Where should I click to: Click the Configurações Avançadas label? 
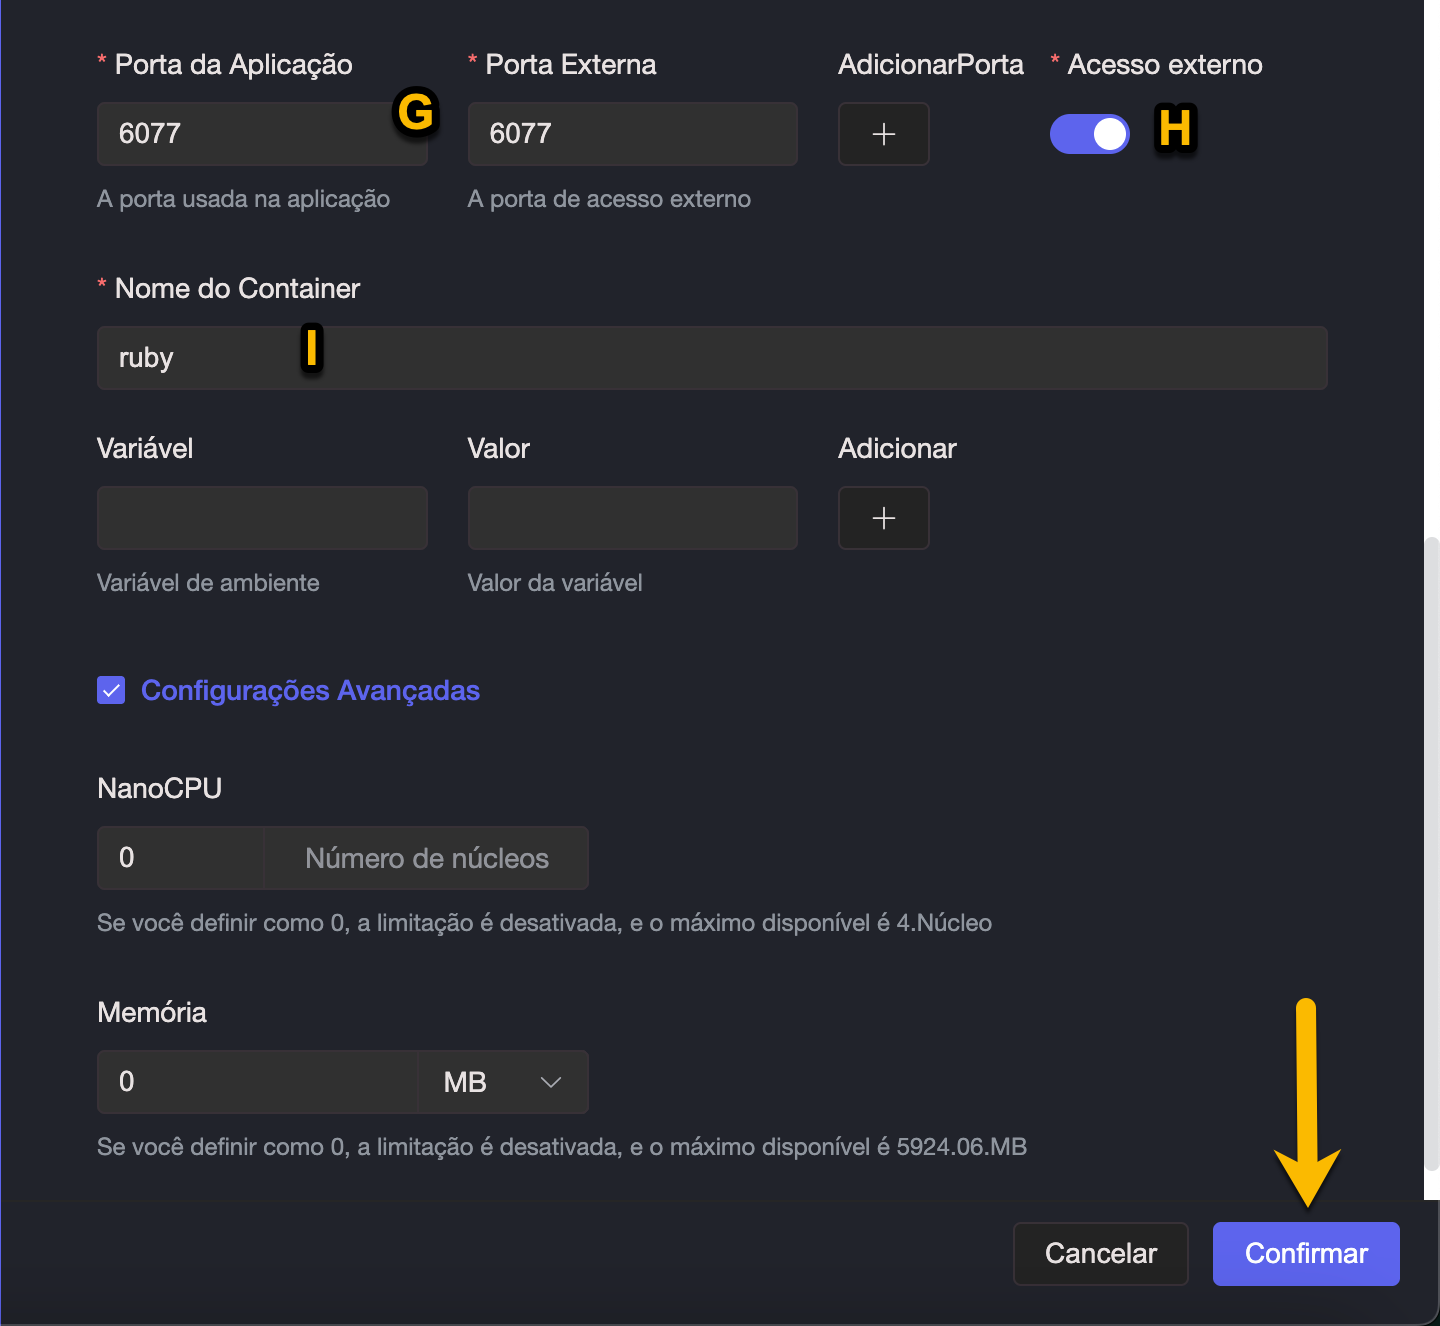click(x=310, y=690)
